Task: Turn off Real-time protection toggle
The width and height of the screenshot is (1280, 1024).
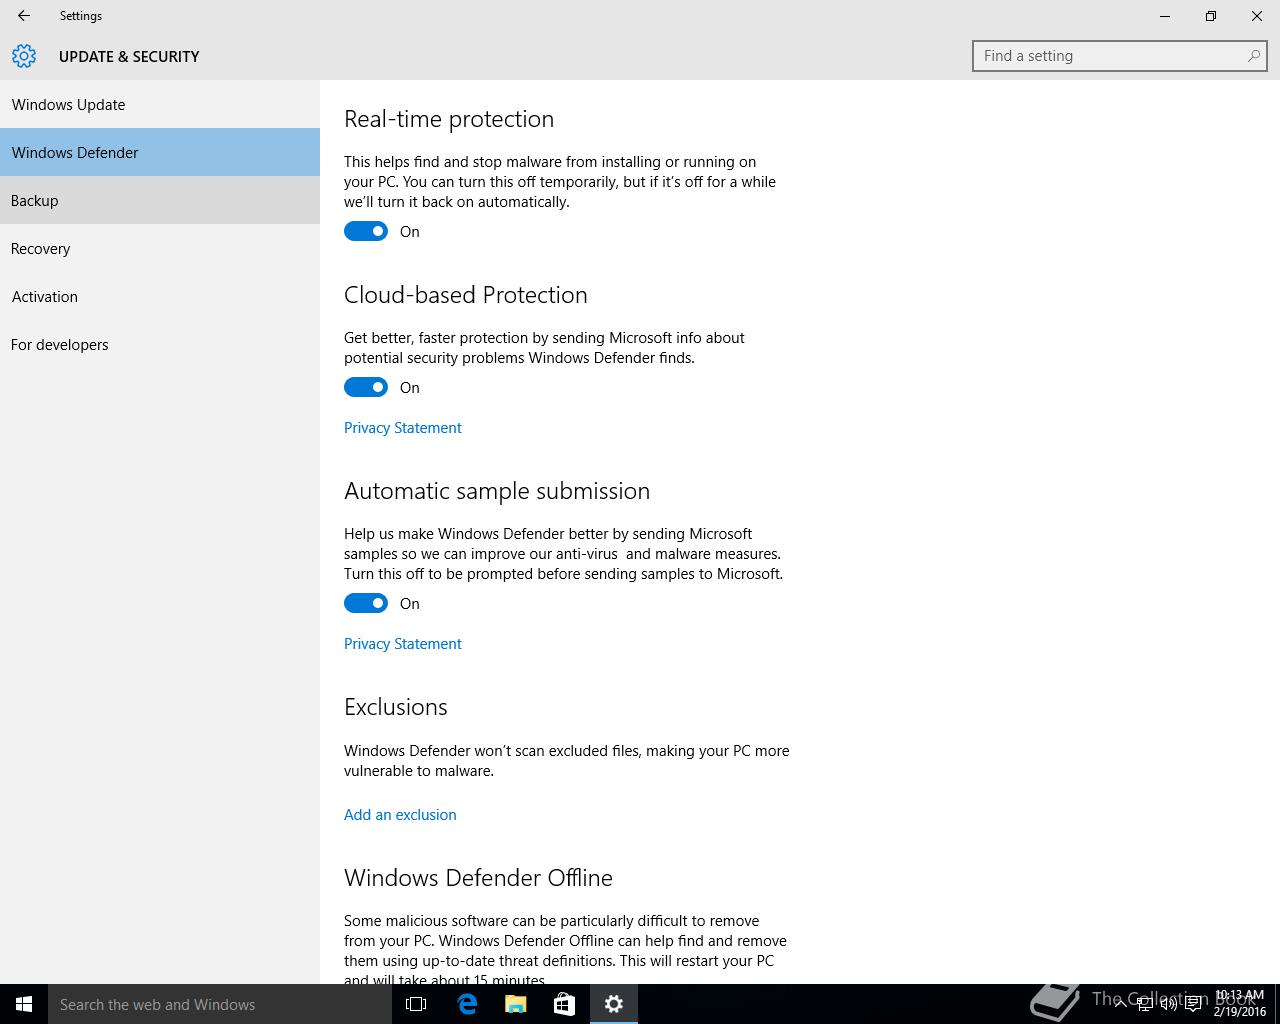Action: [366, 231]
